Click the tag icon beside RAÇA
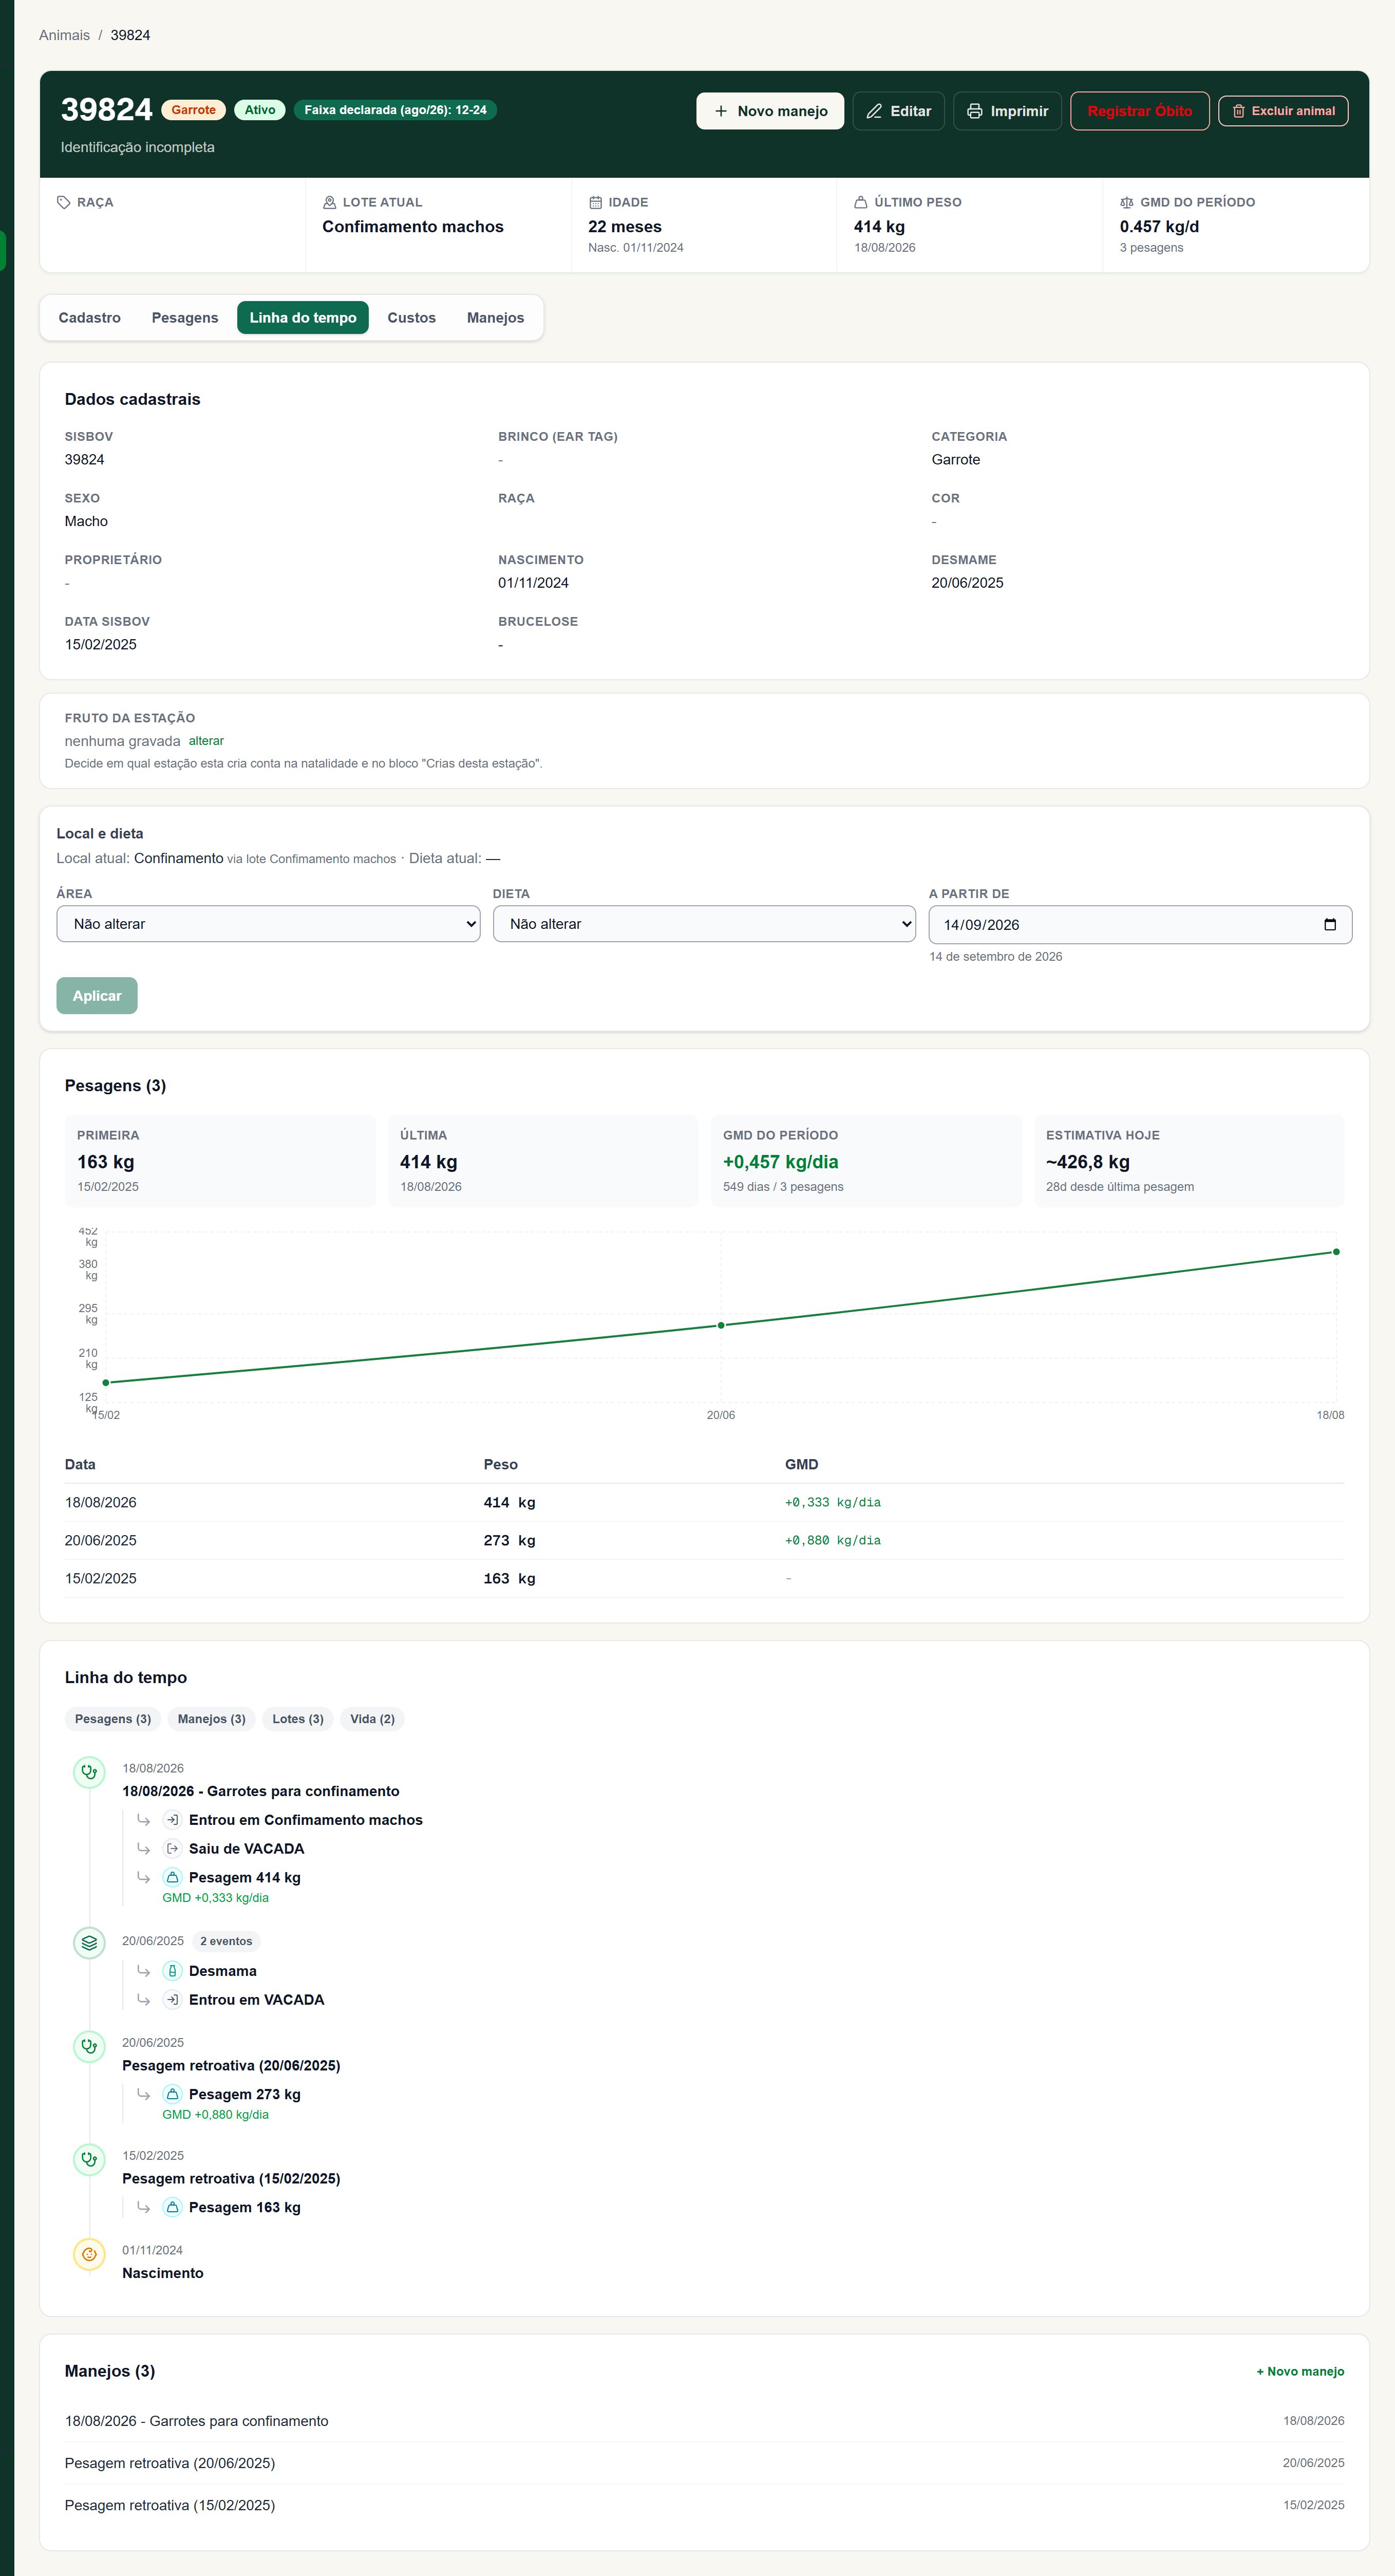The height and width of the screenshot is (2576, 1395). [x=64, y=202]
